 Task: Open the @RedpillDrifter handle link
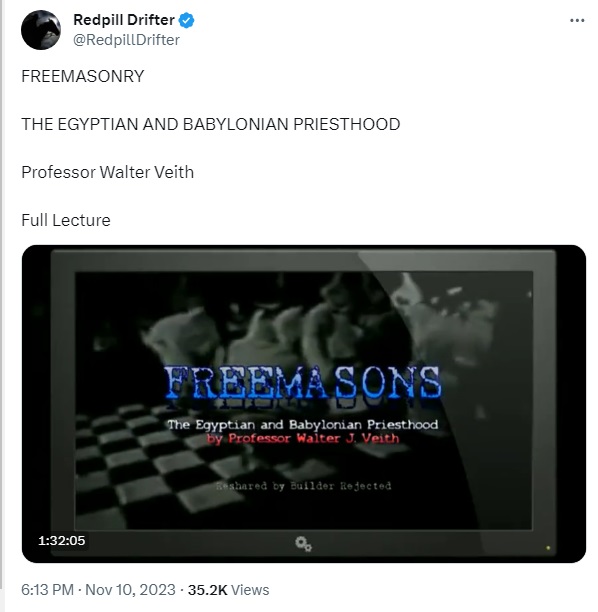pos(126,40)
